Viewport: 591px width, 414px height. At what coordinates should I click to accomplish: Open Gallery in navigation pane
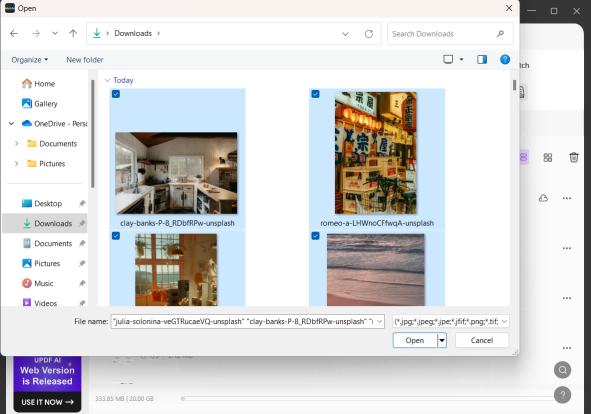[46, 104]
